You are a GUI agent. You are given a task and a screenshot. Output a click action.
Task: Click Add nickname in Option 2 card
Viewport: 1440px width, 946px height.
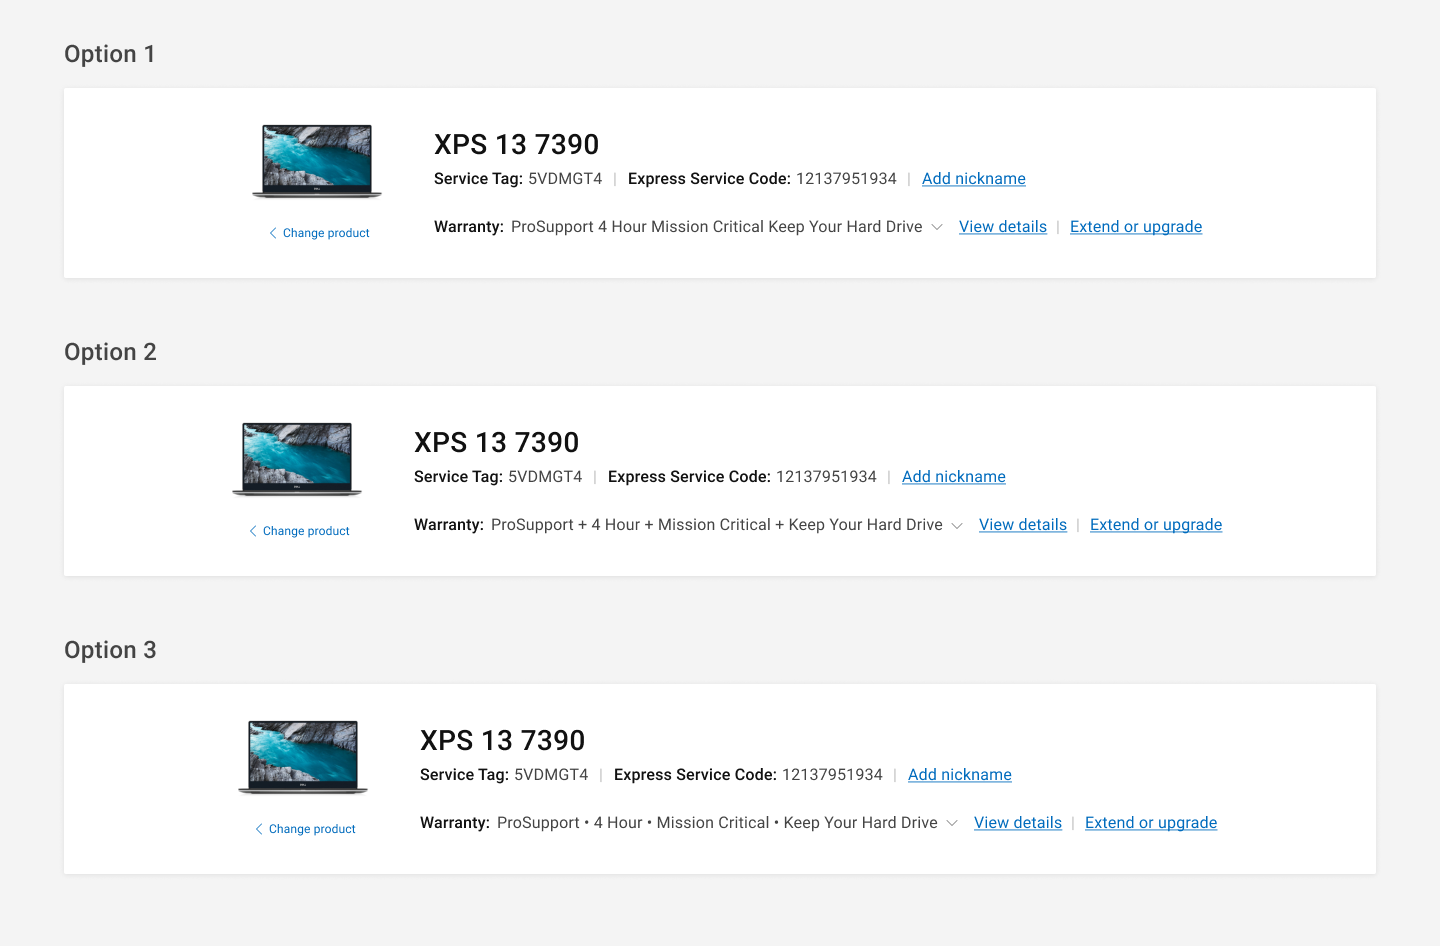(x=954, y=477)
